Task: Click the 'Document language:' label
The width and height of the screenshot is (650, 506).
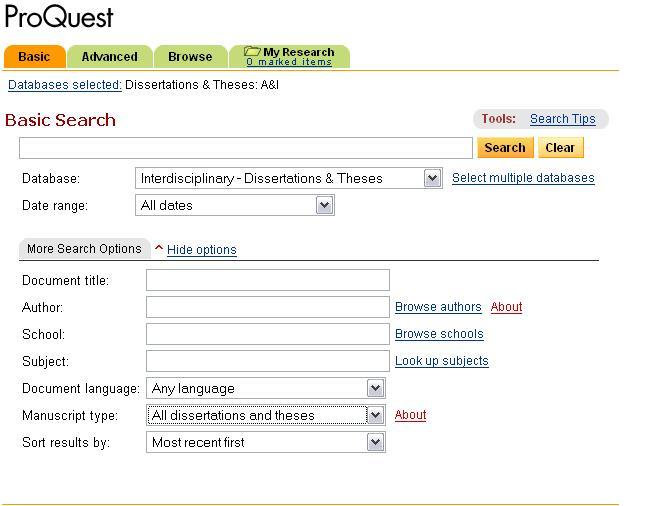Action: click(81, 389)
